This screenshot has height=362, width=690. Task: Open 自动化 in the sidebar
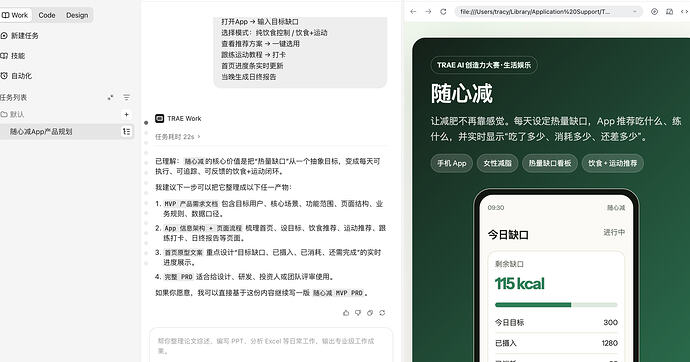point(17,76)
